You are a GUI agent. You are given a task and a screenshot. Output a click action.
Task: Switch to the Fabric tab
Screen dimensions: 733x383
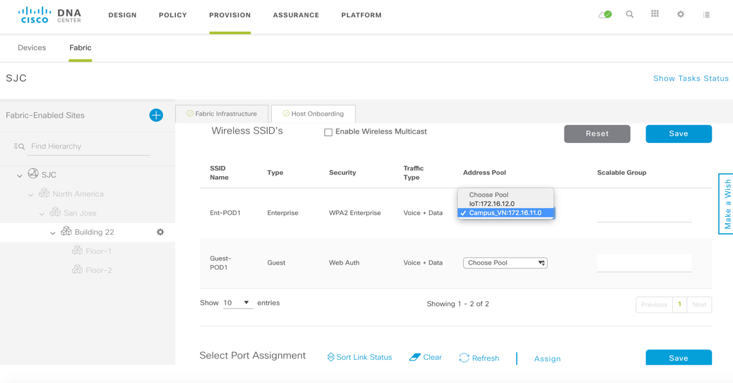pyautogui.click(x=80, y=48)
